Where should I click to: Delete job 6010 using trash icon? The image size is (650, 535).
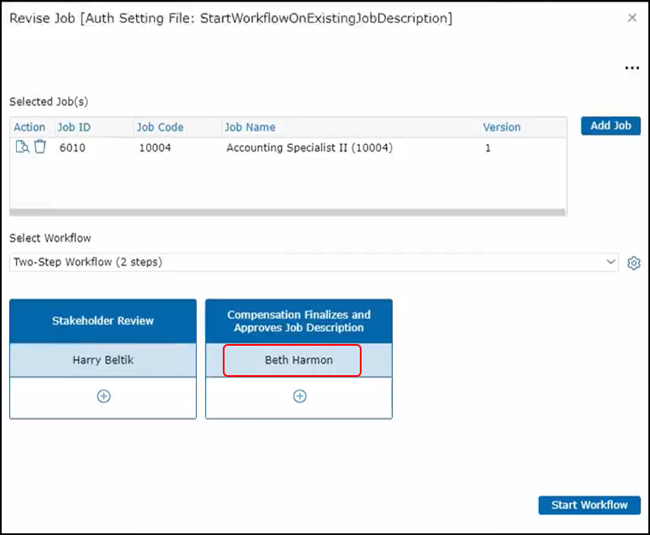(x=40, y=147)
